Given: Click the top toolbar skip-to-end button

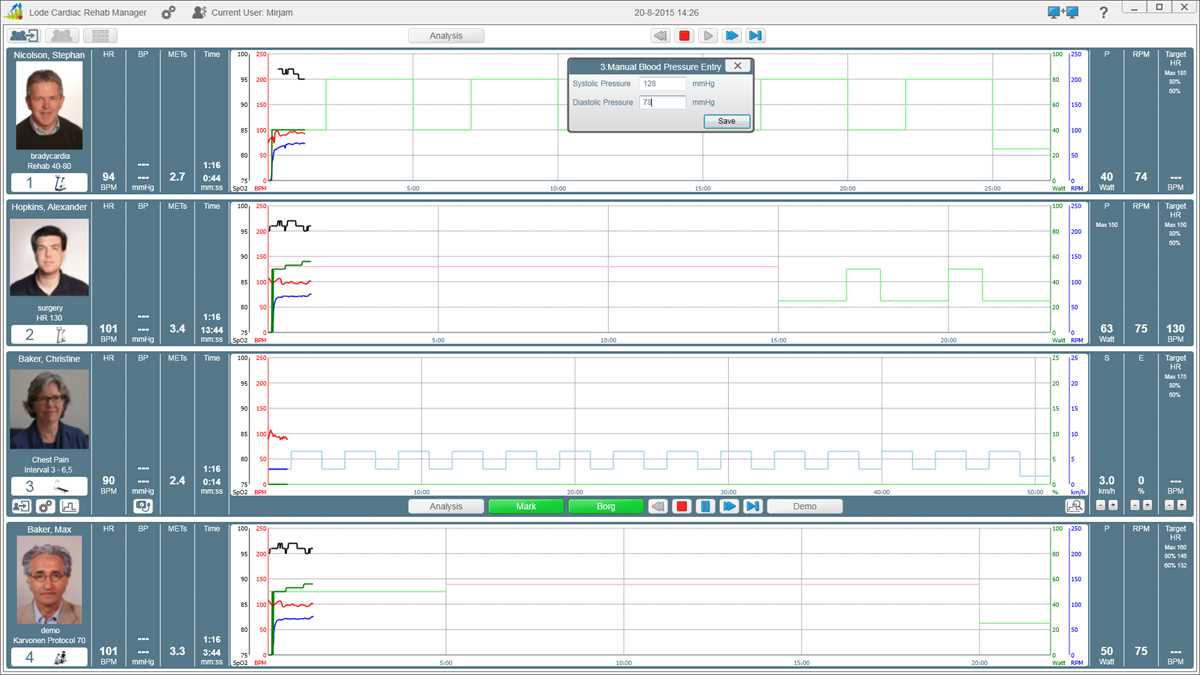Looking at the screenshot, I should pyautogui.click(x=756, y=35).
